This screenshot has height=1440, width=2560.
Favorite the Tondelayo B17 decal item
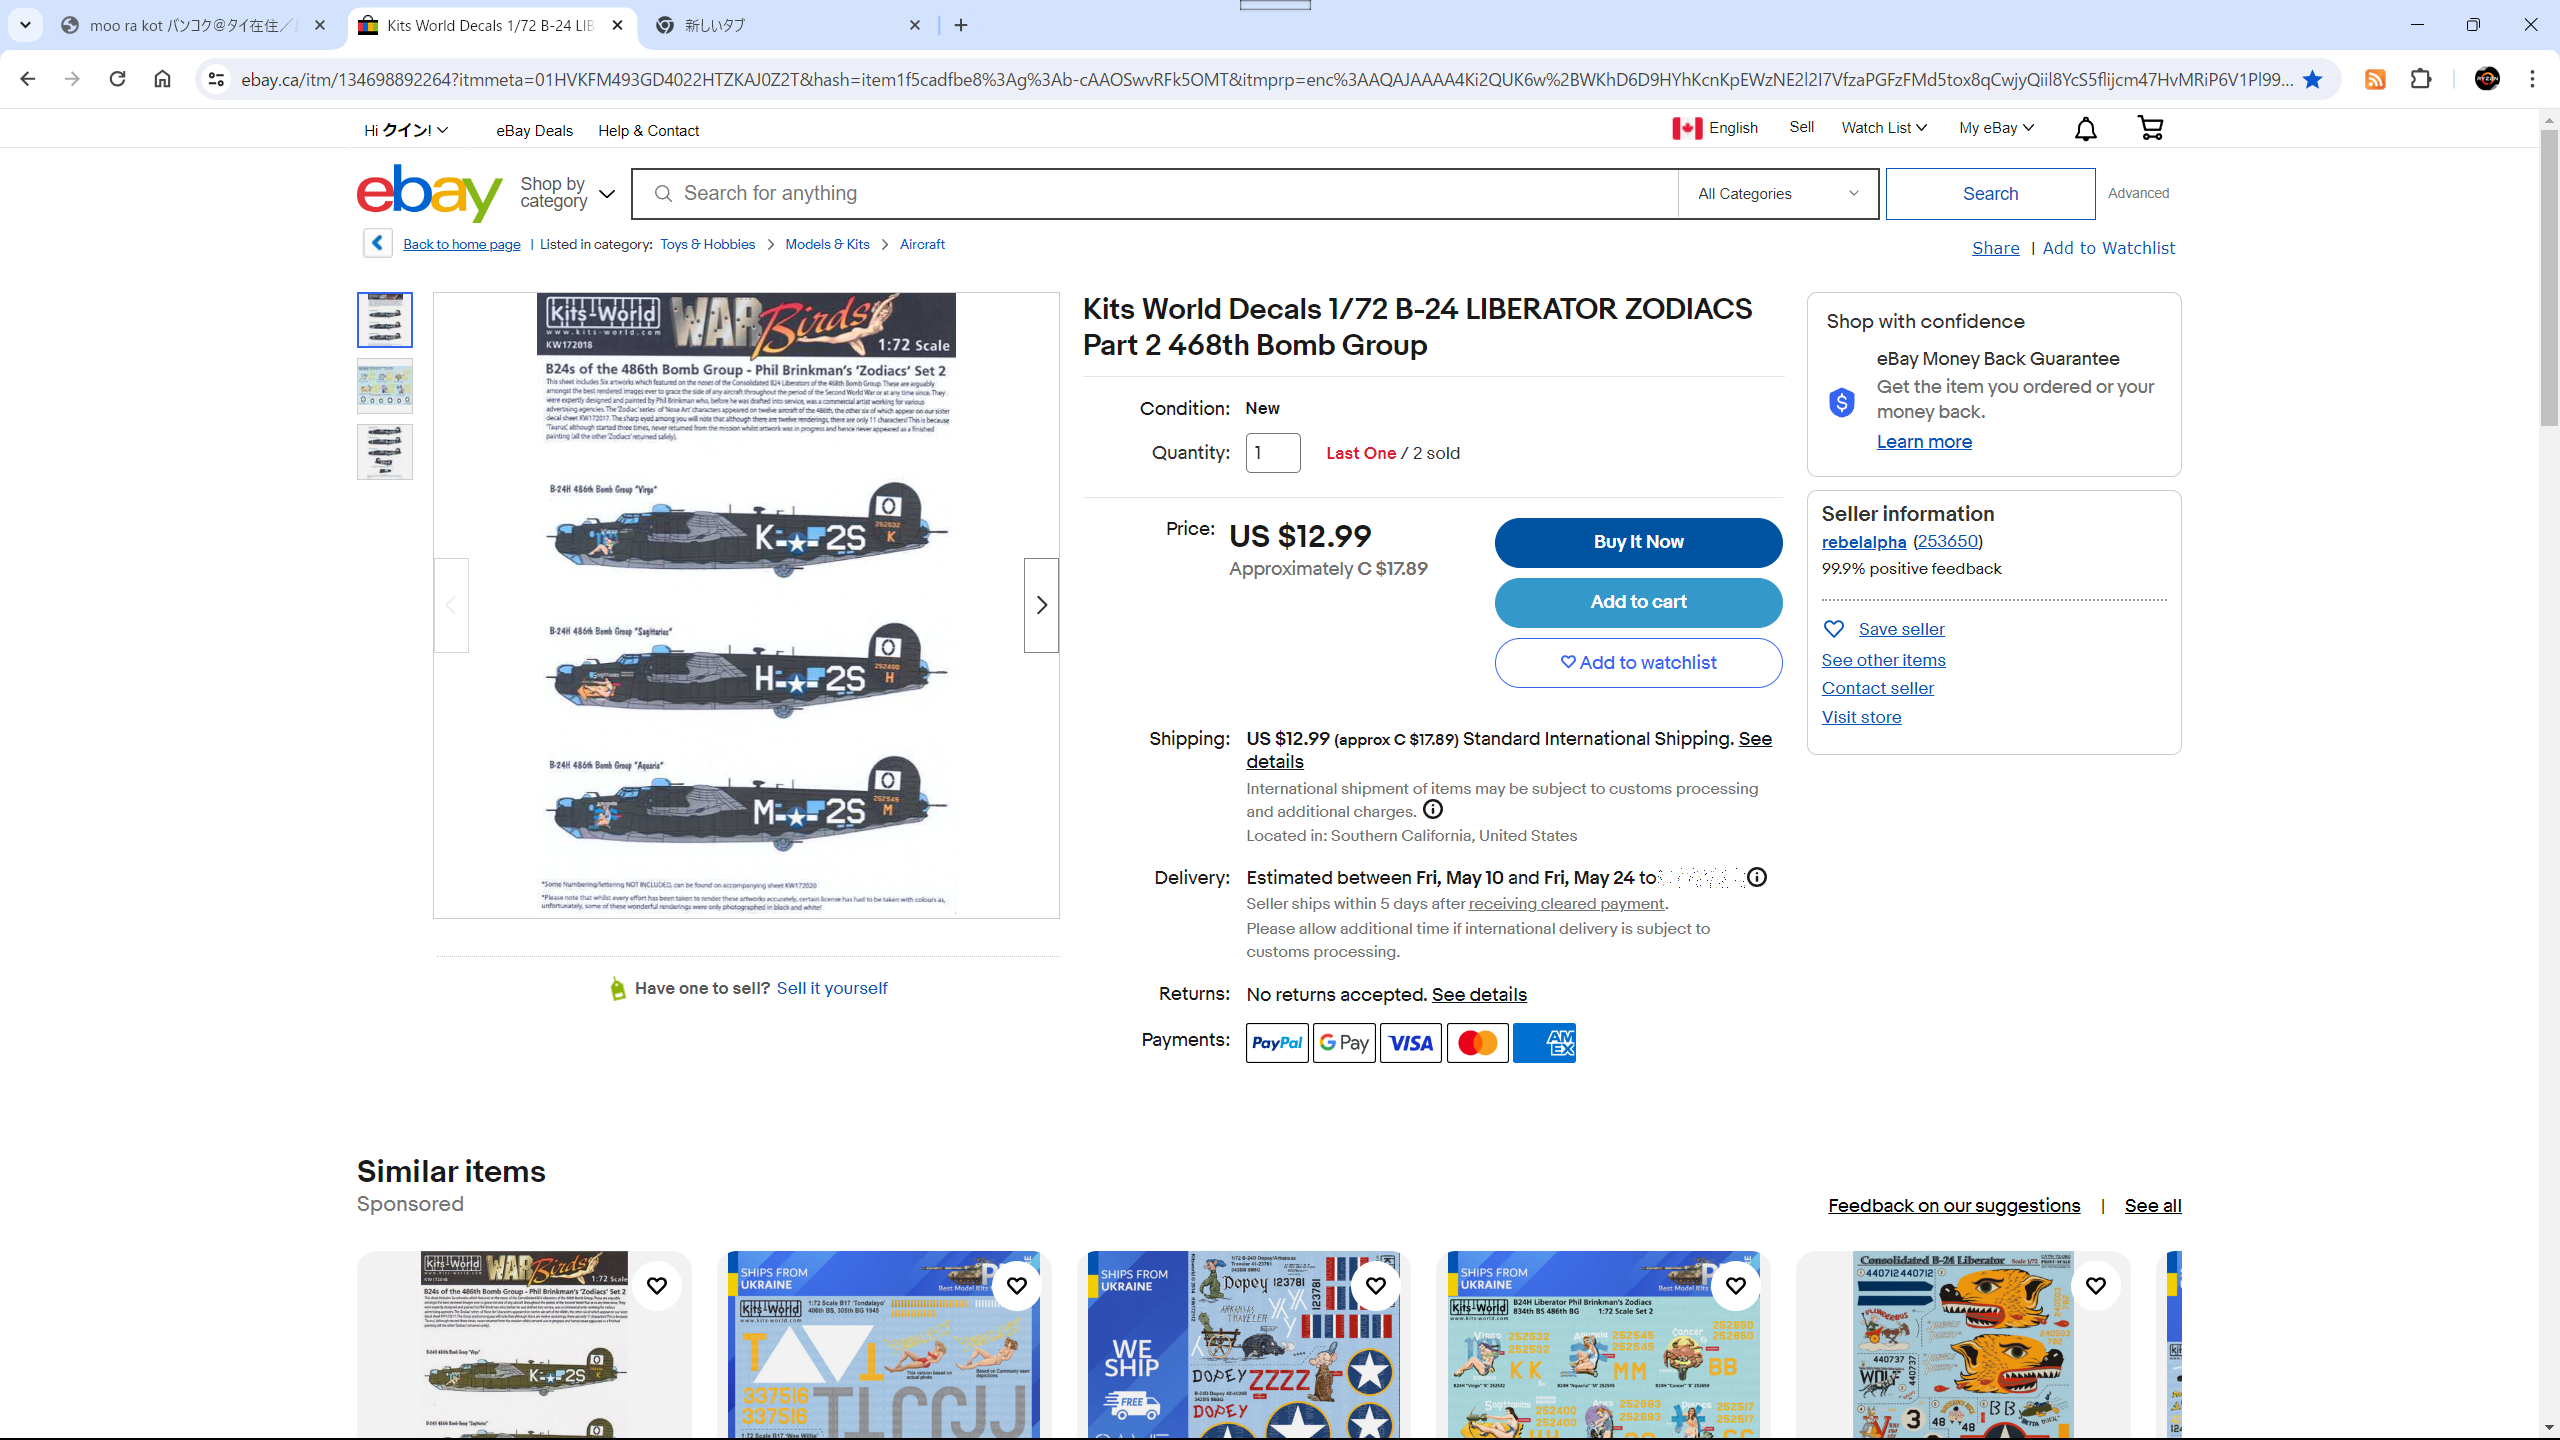click(x=1017, y=1286)
